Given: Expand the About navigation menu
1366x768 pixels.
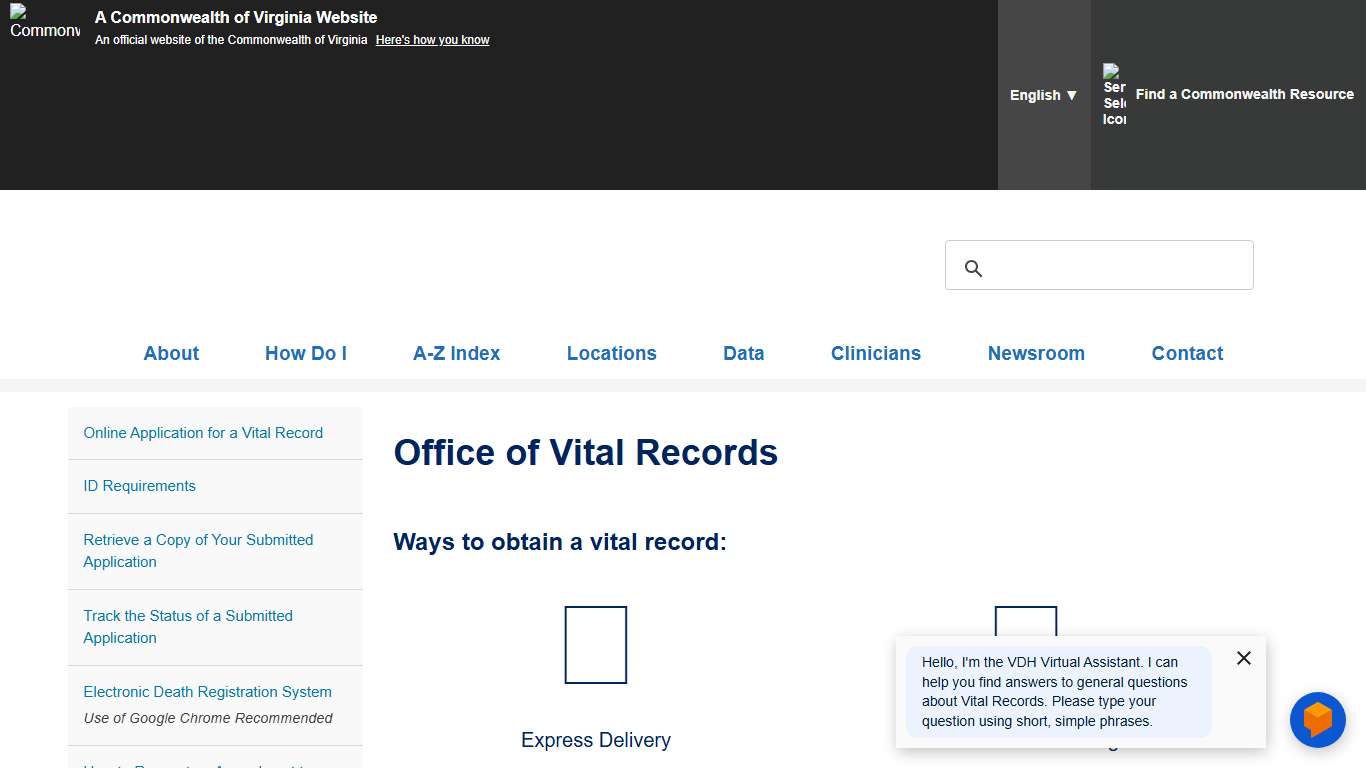Looking at the screenshot, I should pyautogui.click(x=171, y=353).
